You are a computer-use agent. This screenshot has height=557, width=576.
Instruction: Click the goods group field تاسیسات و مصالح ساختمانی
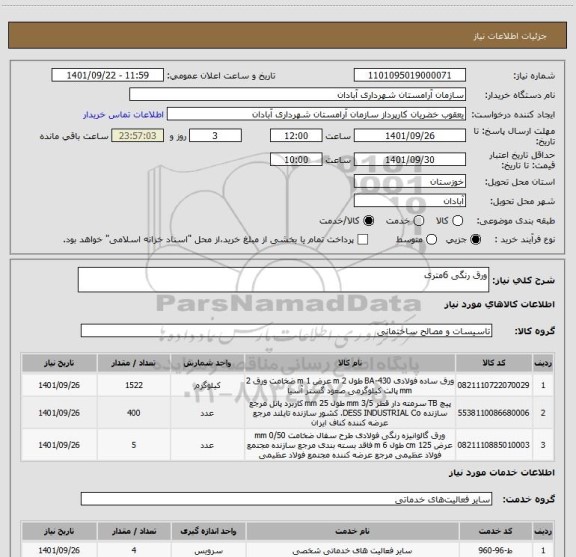286,331
